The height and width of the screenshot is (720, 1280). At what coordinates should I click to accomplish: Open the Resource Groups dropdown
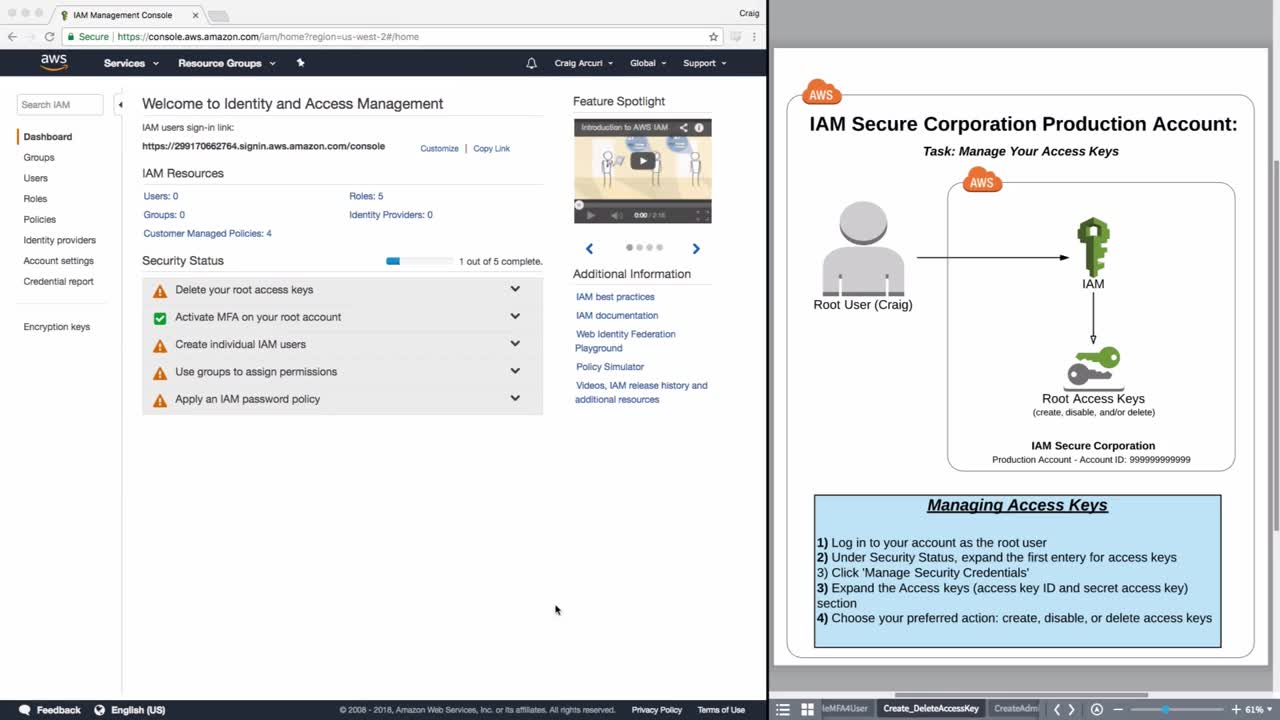pyautogui.click(x=226, y=63)
